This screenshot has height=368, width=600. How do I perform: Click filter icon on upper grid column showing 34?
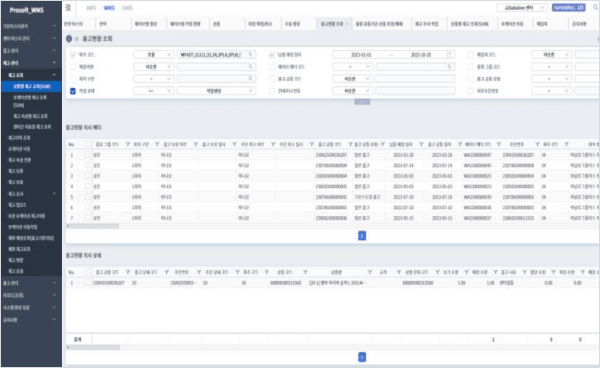[566, 144]
